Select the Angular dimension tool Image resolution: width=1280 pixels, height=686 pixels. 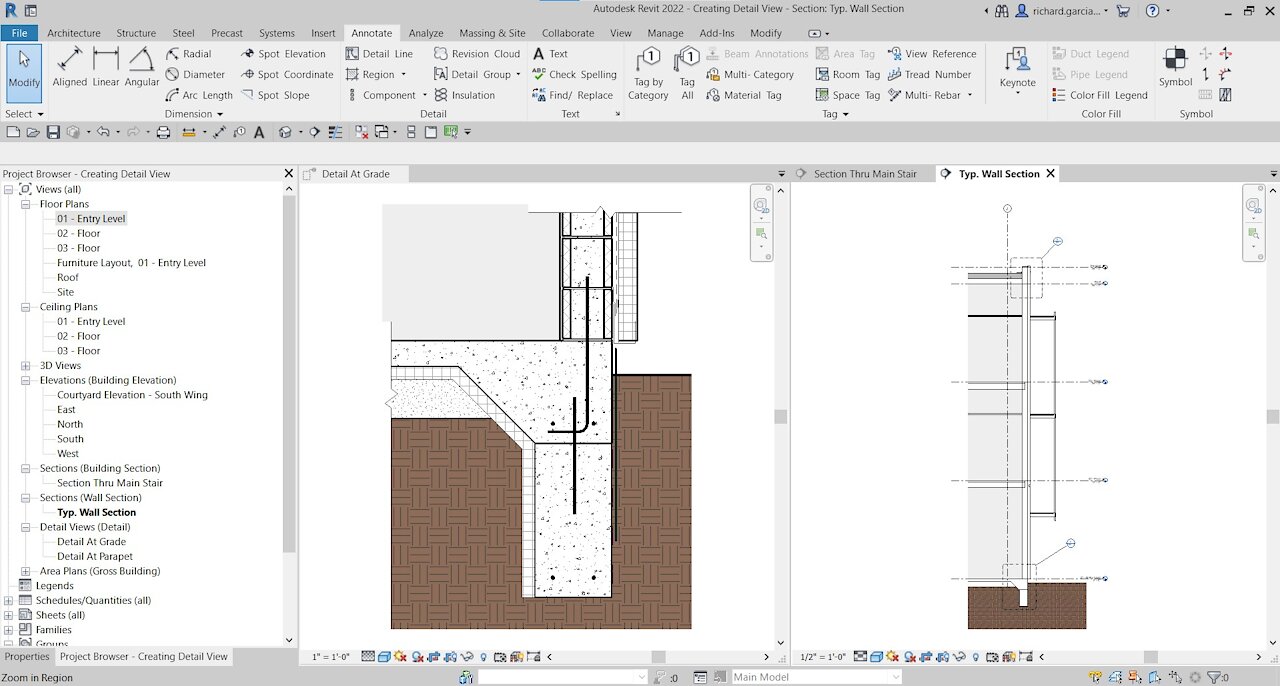pos(141,68)
